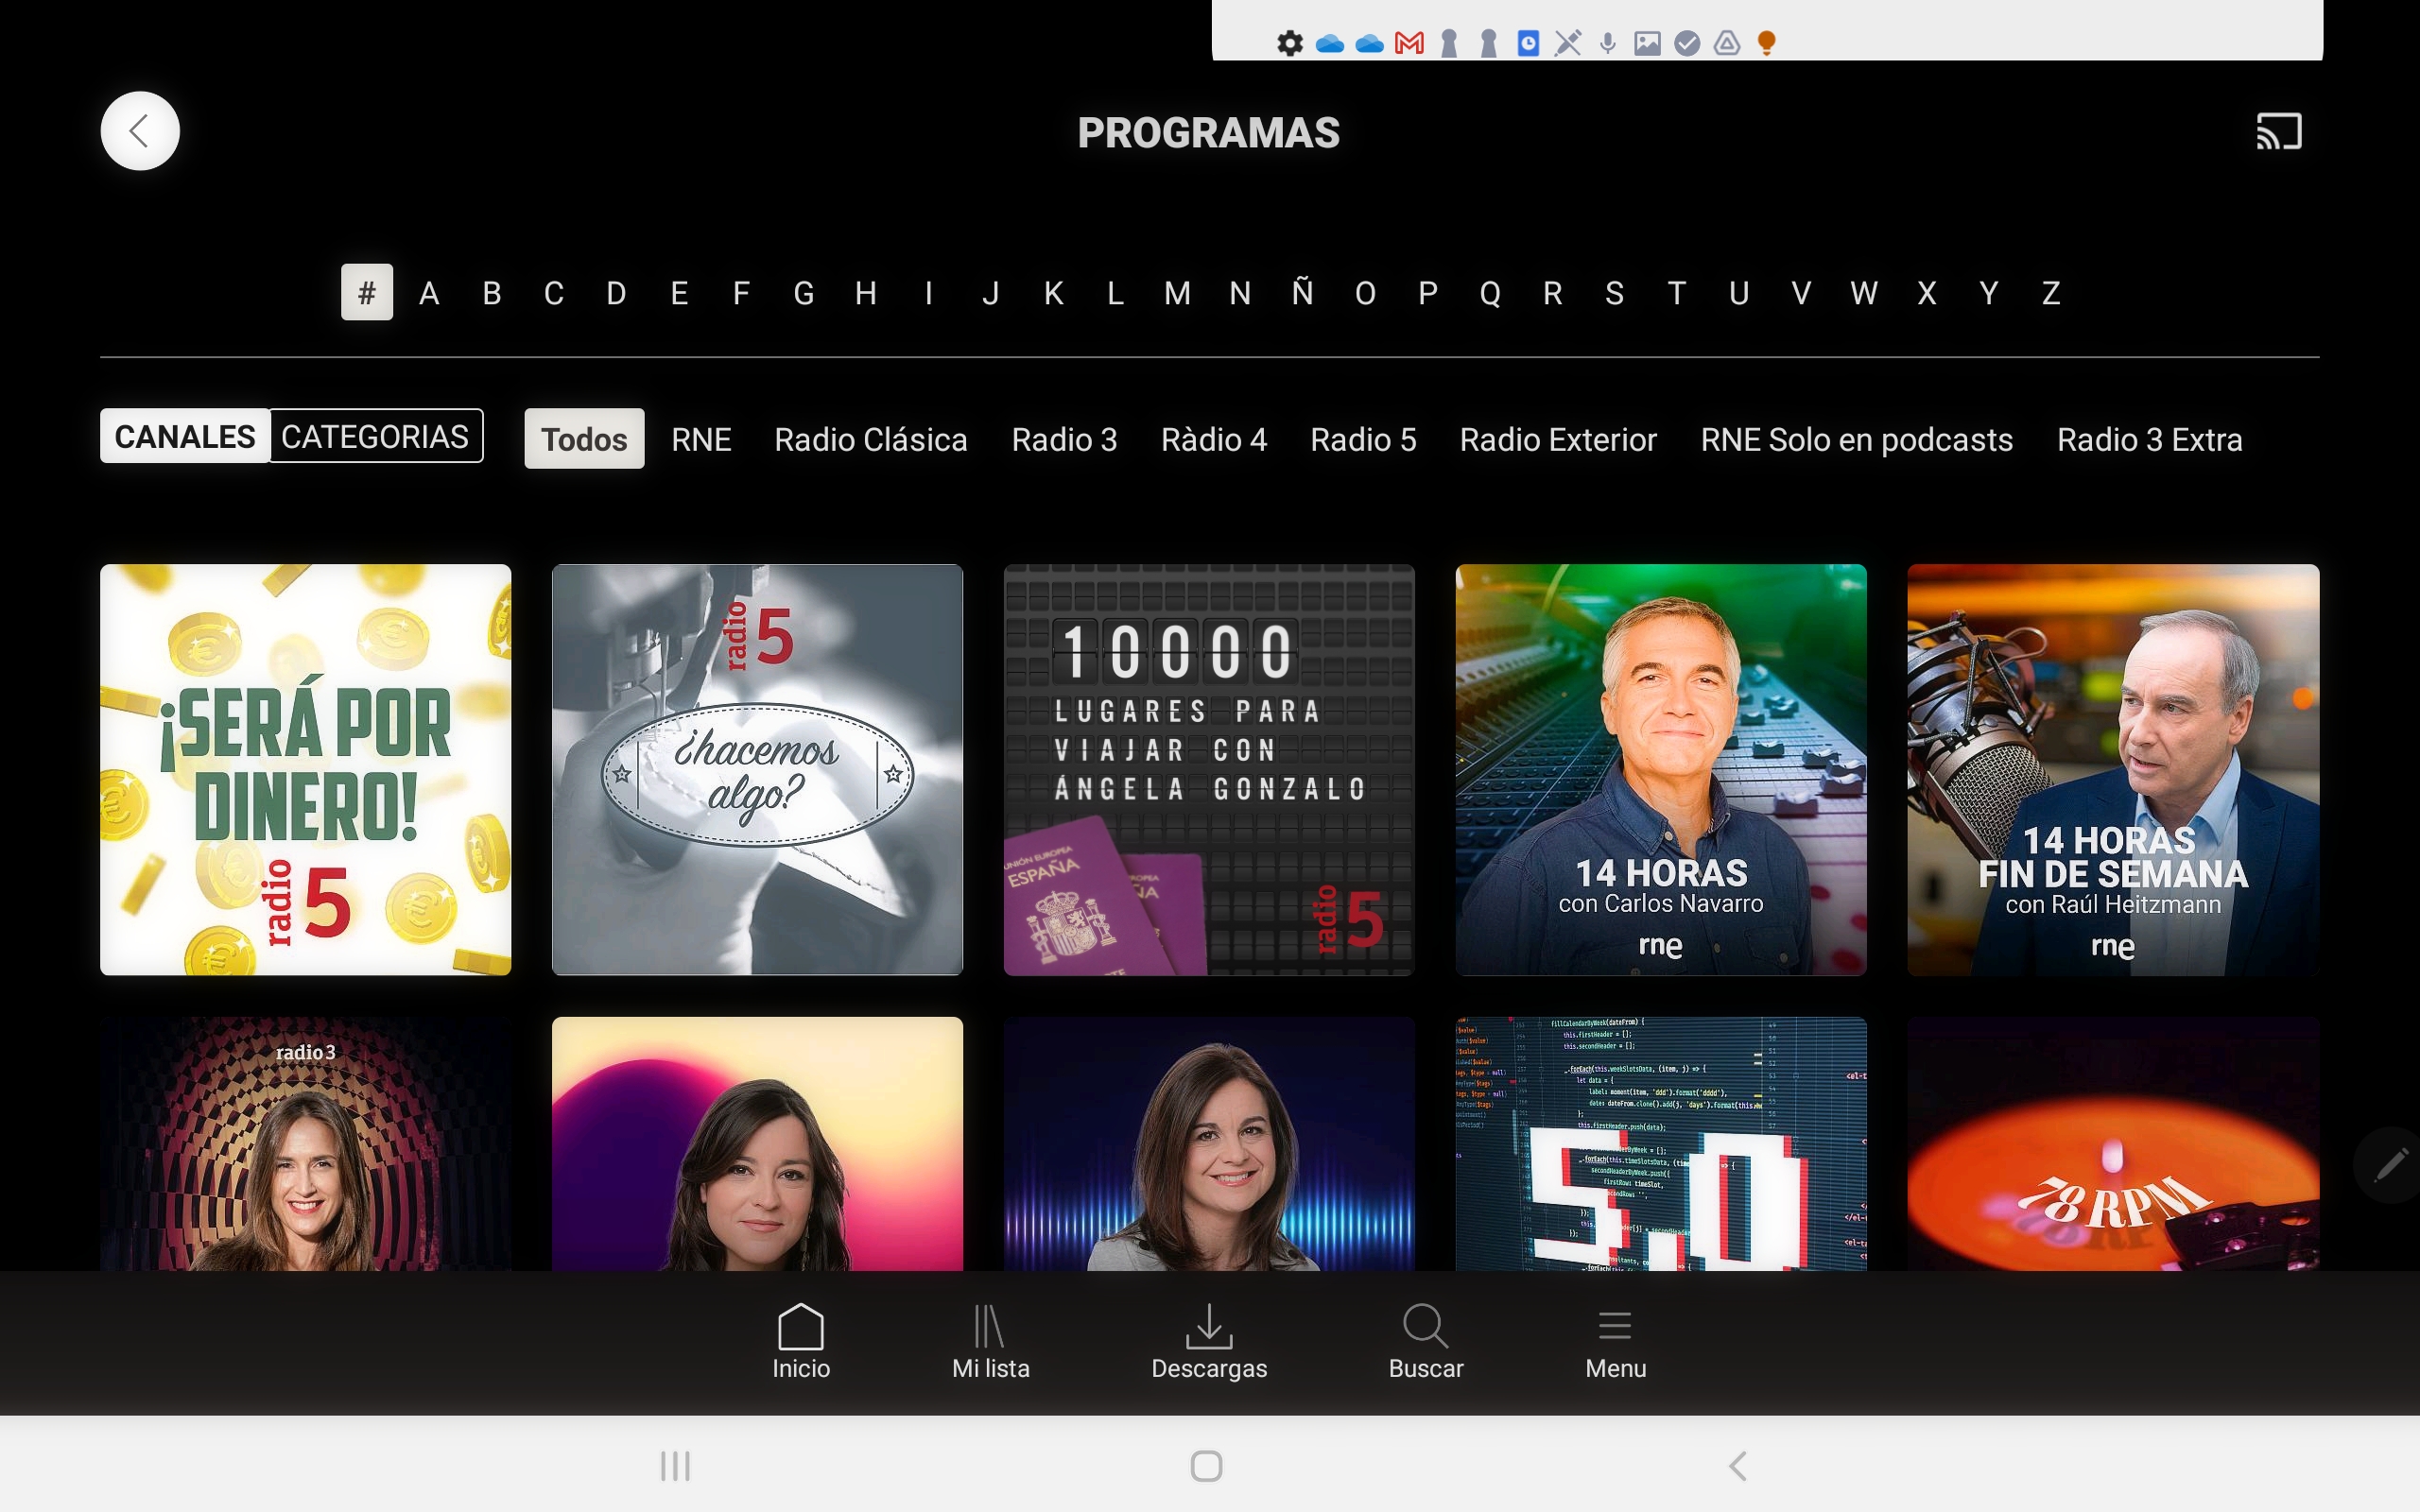The height and width of the screenshot is (1512, 2420).
Task: Open the 5.0 code program
Action: tap(1661, 1144)
